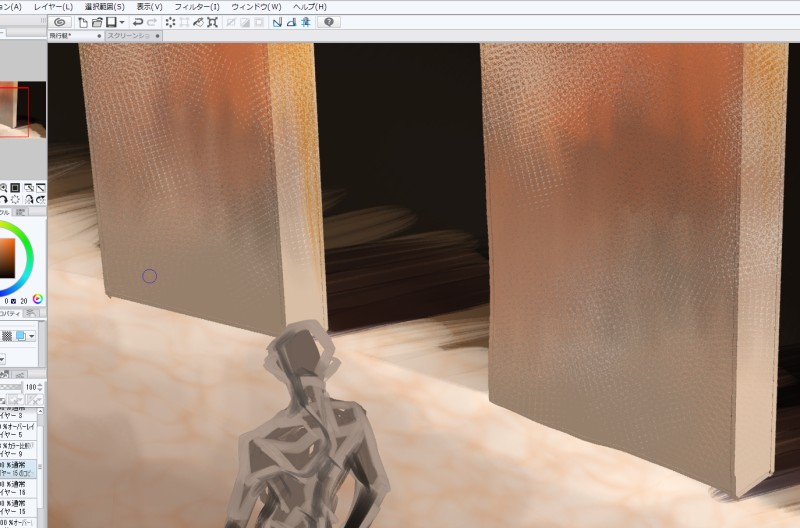Click the fit-to-screen navigator icon

tap(15, 188)
